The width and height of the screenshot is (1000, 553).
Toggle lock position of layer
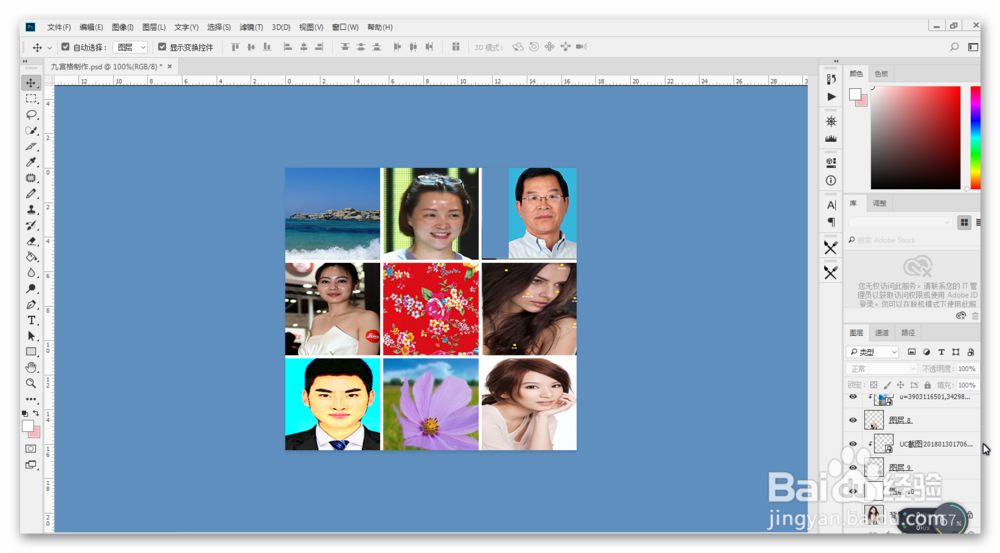901,385
